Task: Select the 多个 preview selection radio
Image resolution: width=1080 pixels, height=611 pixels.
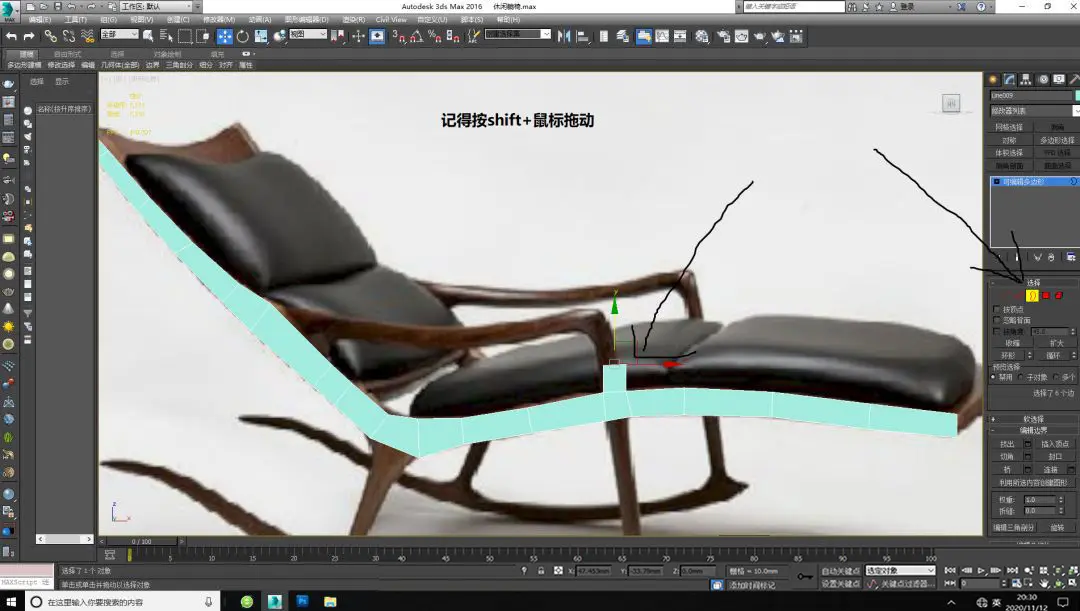Action: [1057, 377]
